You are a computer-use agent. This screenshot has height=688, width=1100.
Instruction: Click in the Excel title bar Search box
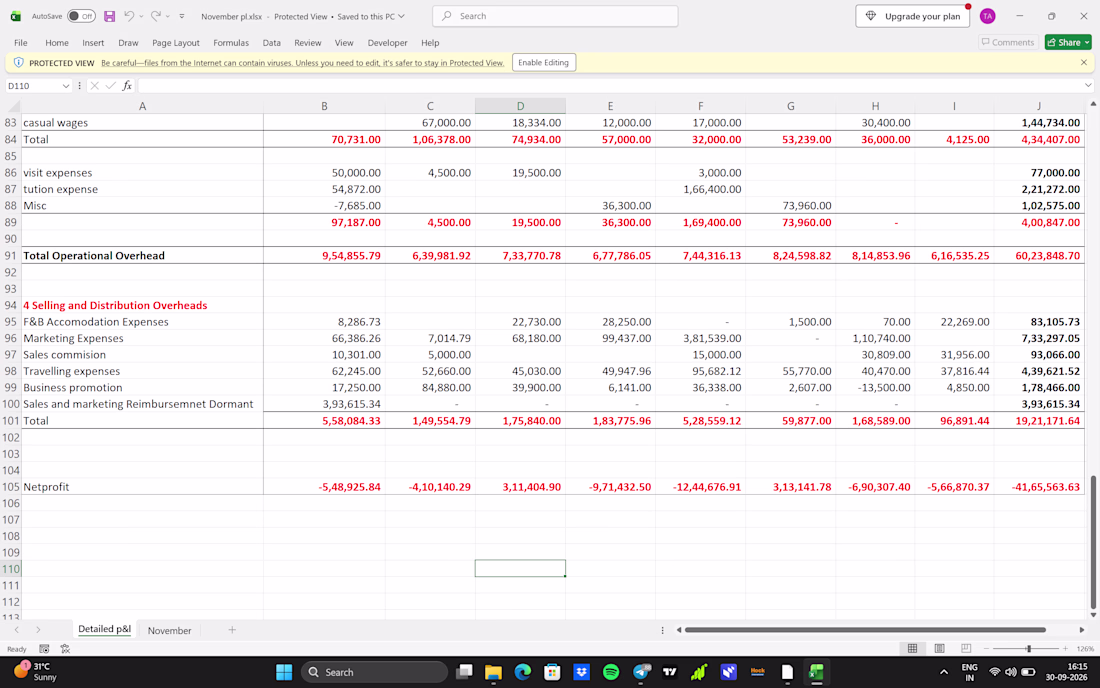[556, 16]
